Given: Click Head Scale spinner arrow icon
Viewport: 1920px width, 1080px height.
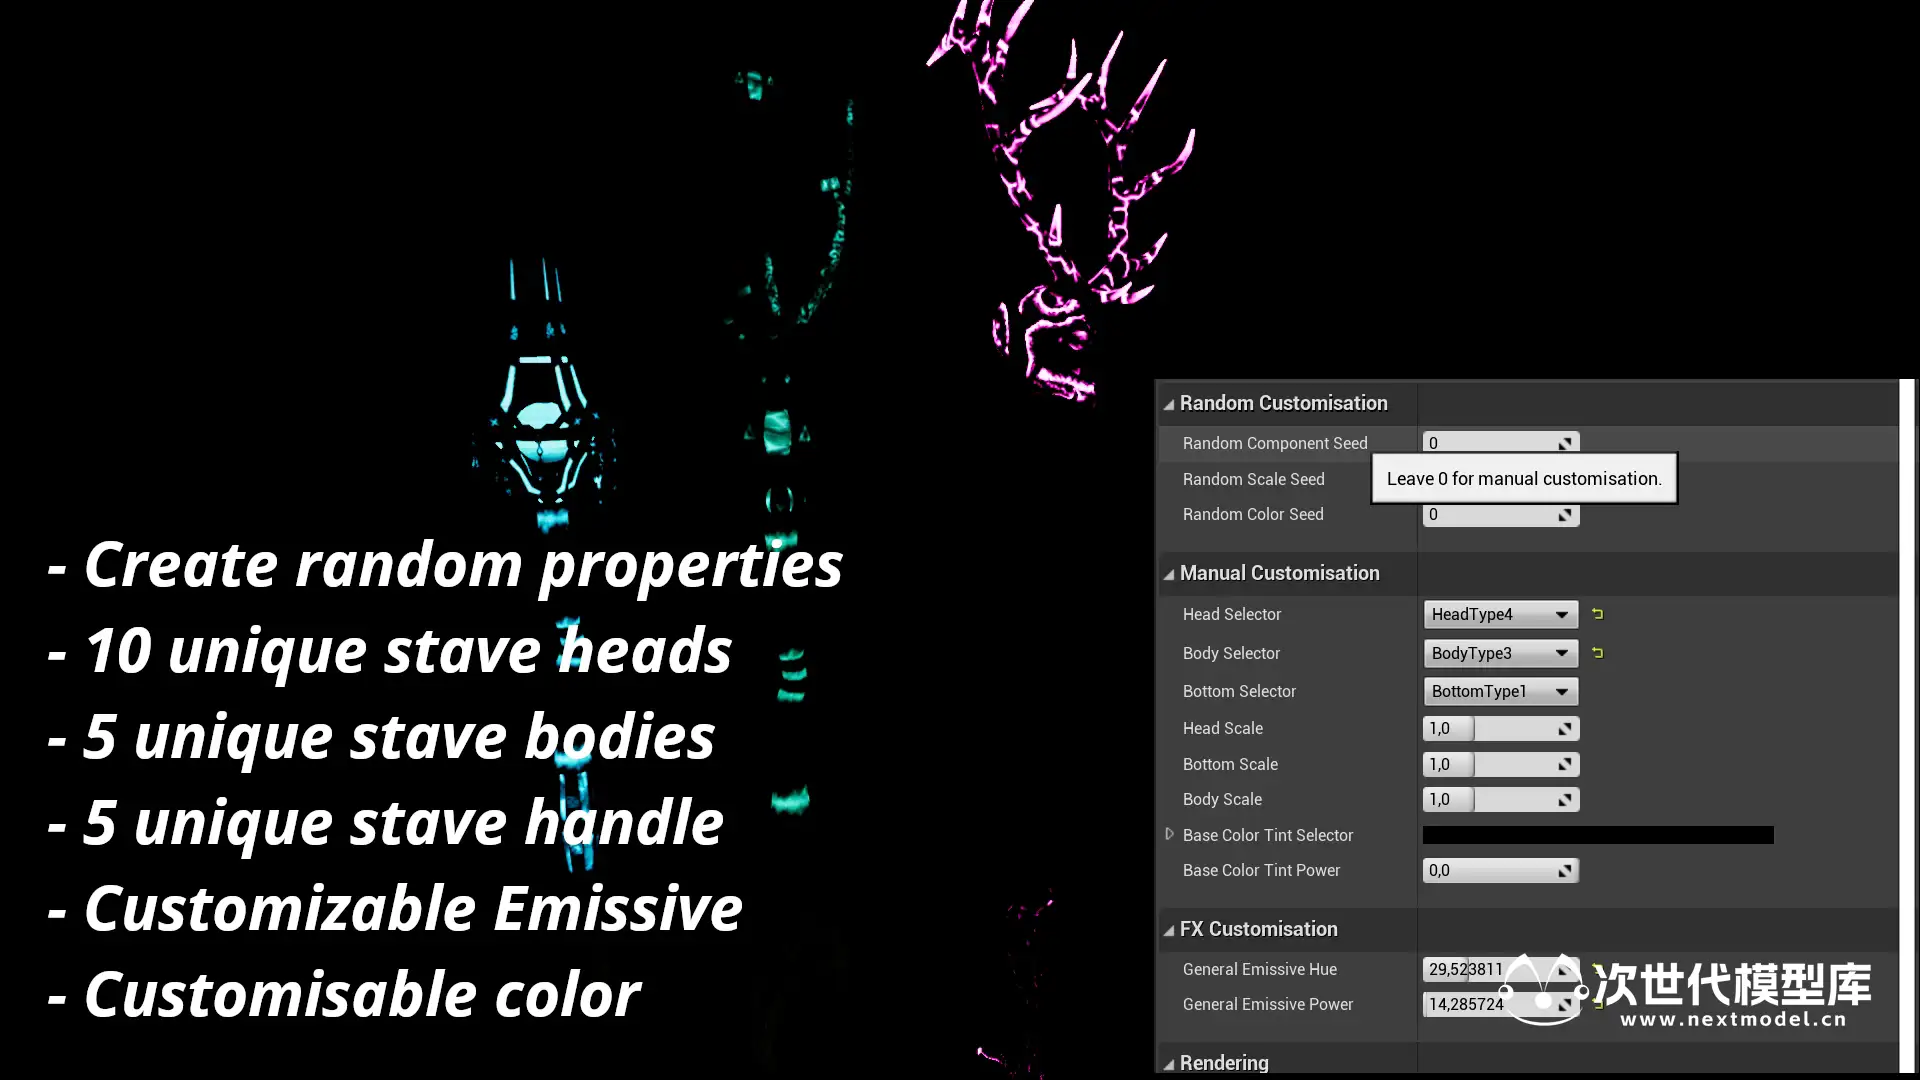Looking at the screenshot, I should pos(1565,729).
